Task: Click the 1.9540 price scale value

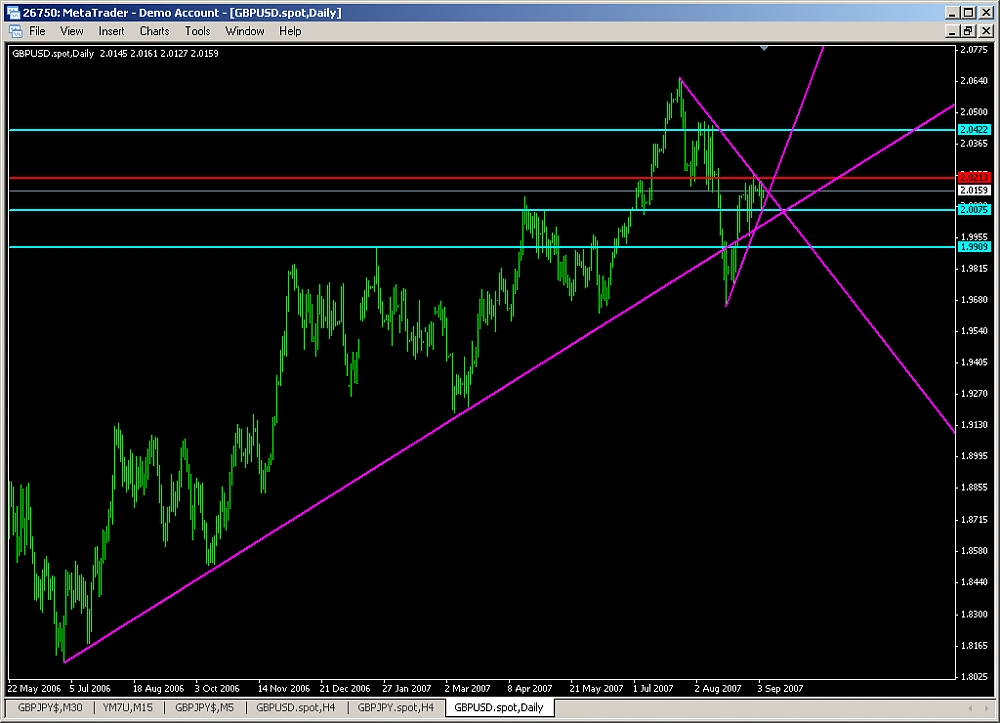Action: pos(974,331)
